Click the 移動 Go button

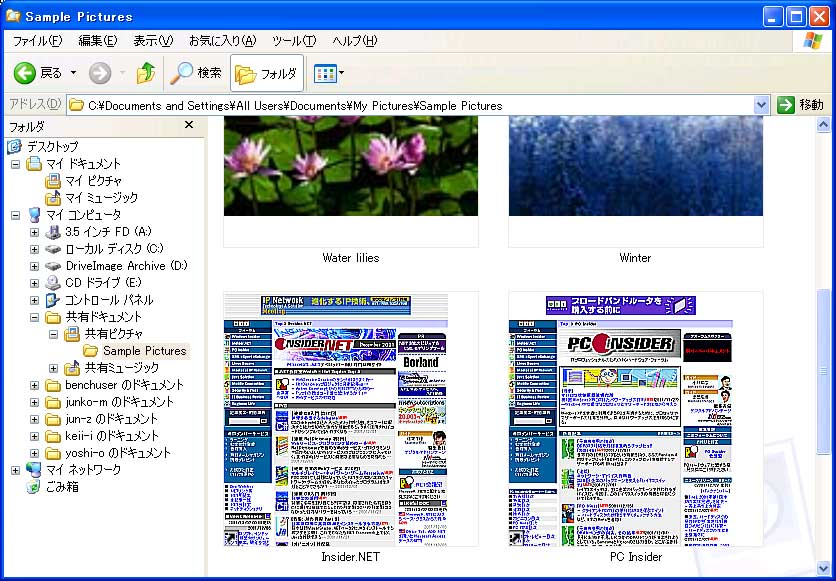(x=801, y=105)
